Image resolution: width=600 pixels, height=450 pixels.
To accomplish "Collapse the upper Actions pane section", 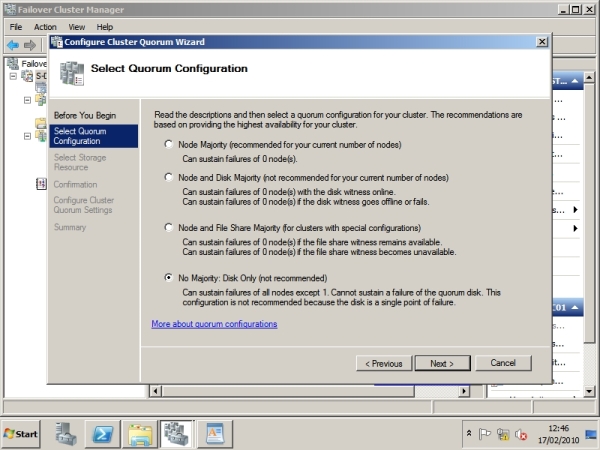I will [575, 81].
